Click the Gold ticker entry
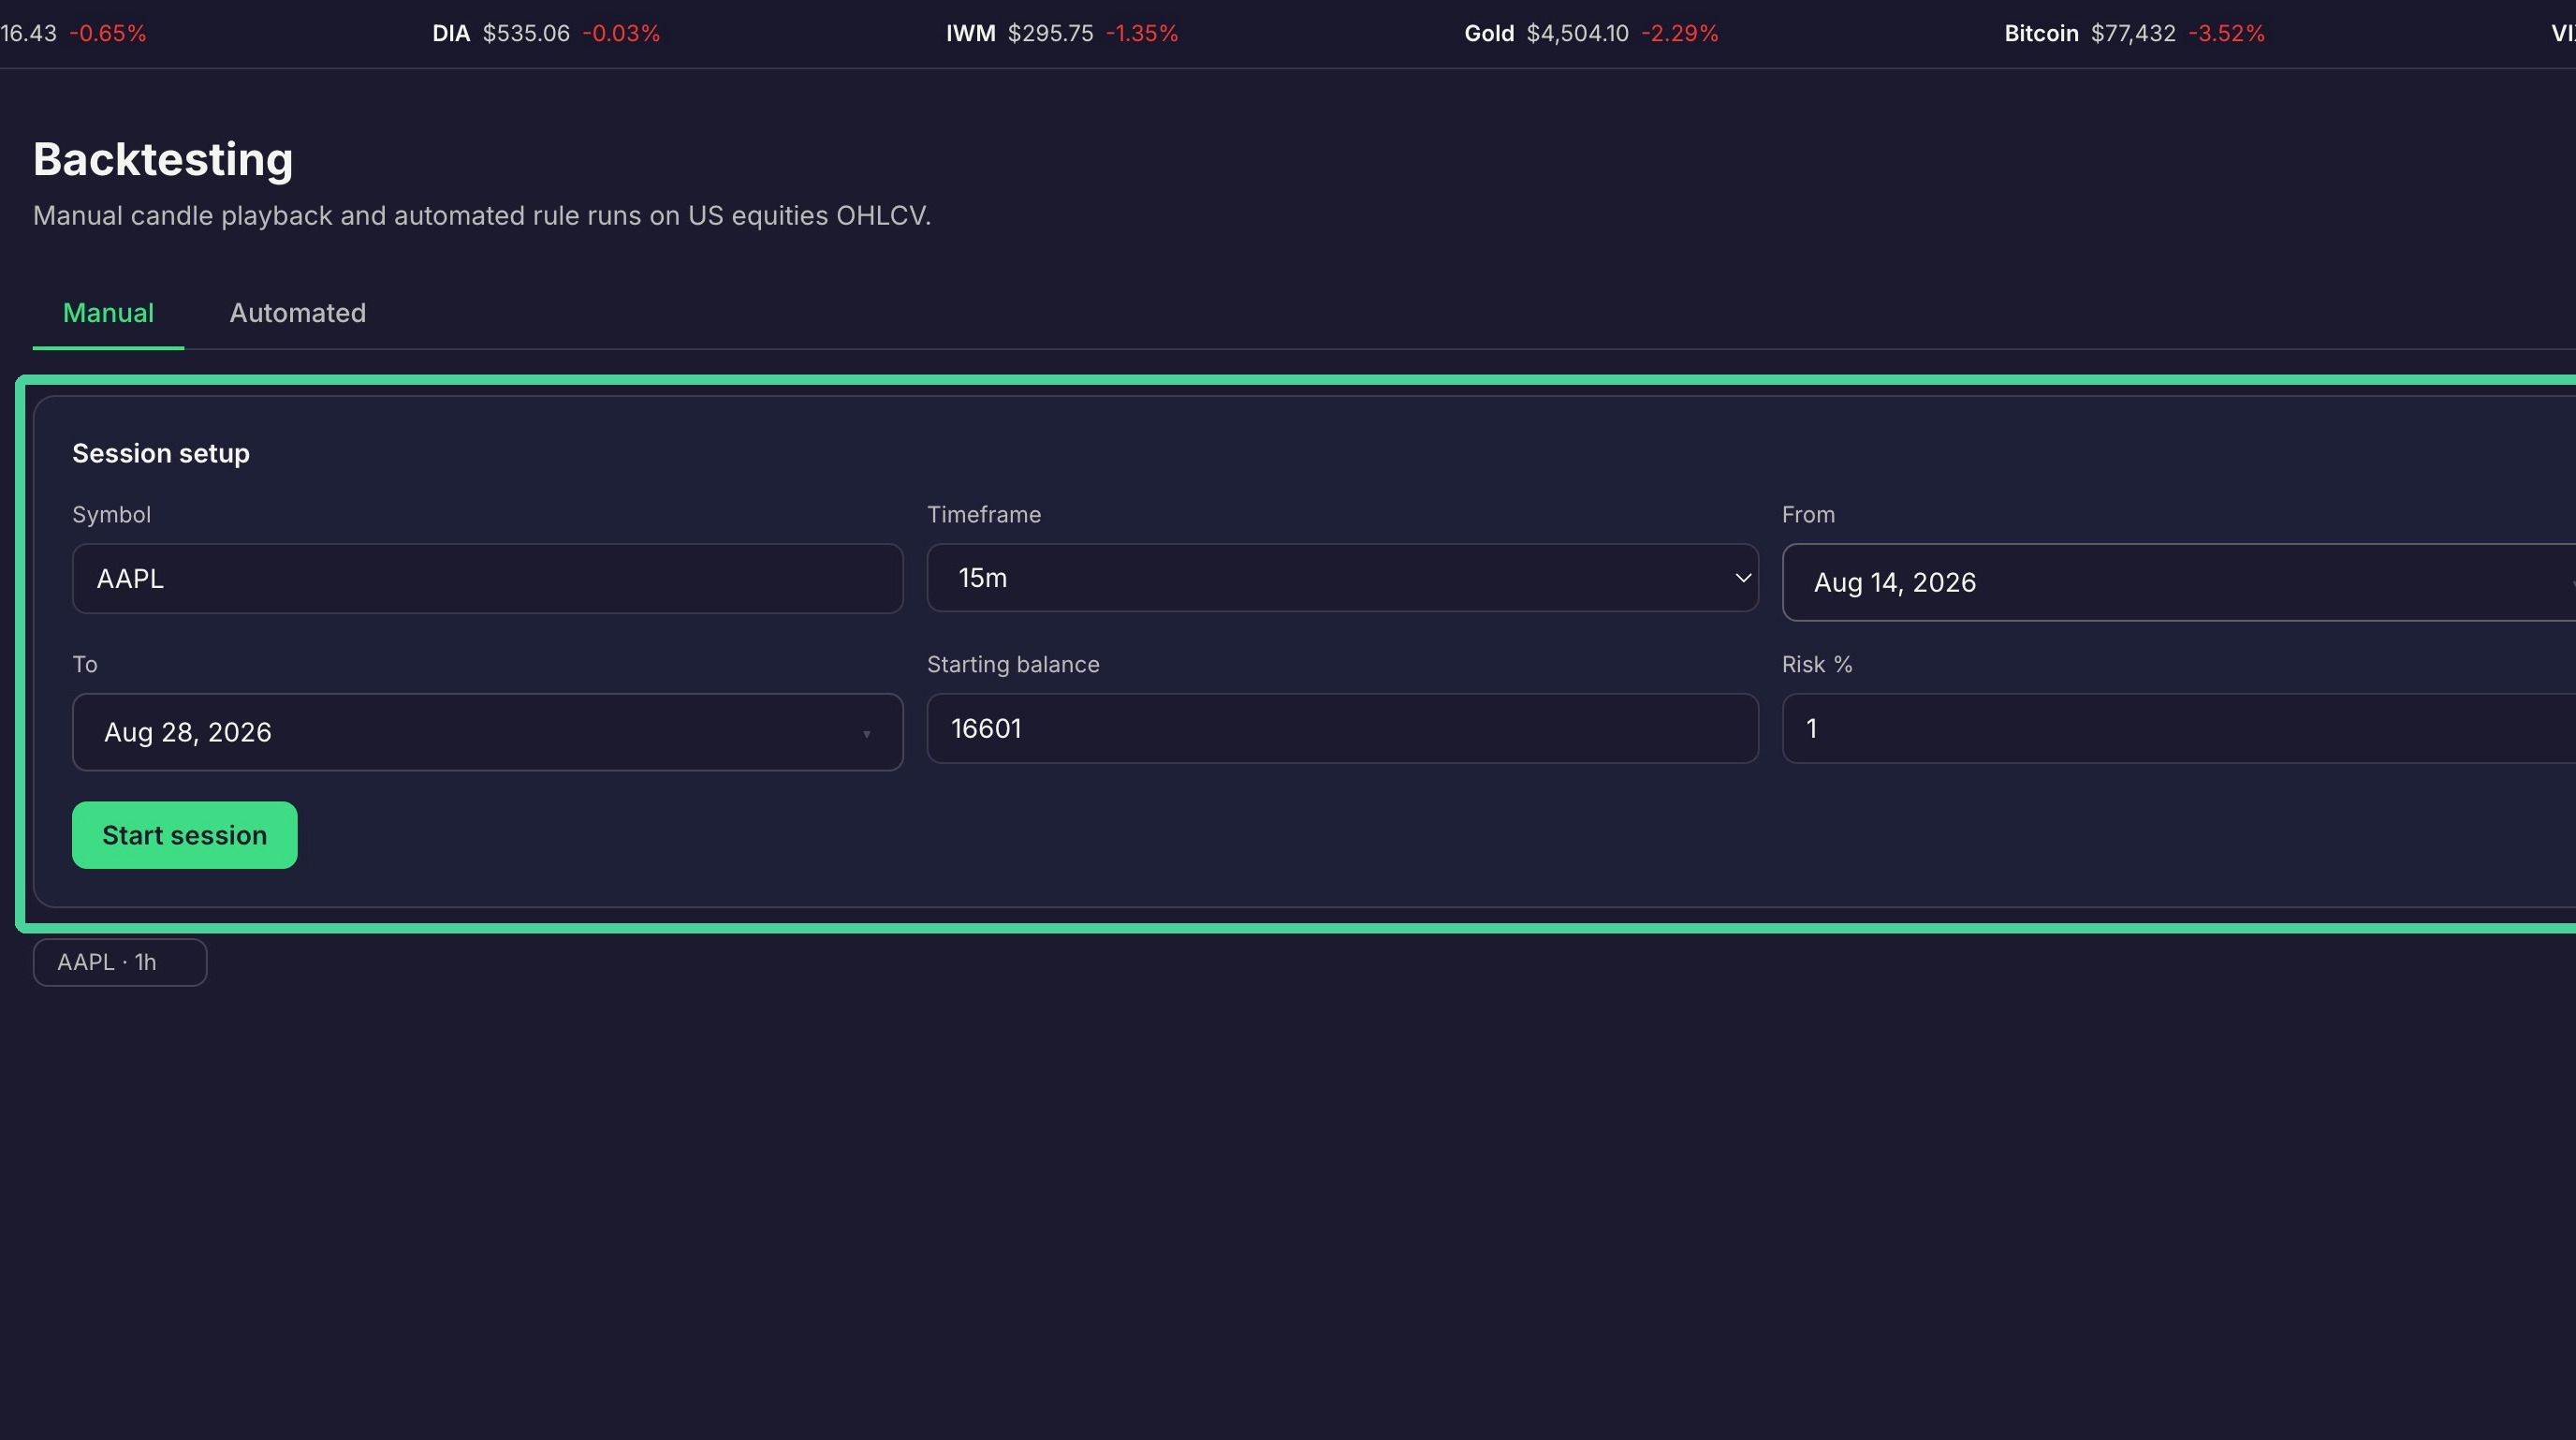The height and width of the screenshot is (1440, 2576). click(1591, 33)
